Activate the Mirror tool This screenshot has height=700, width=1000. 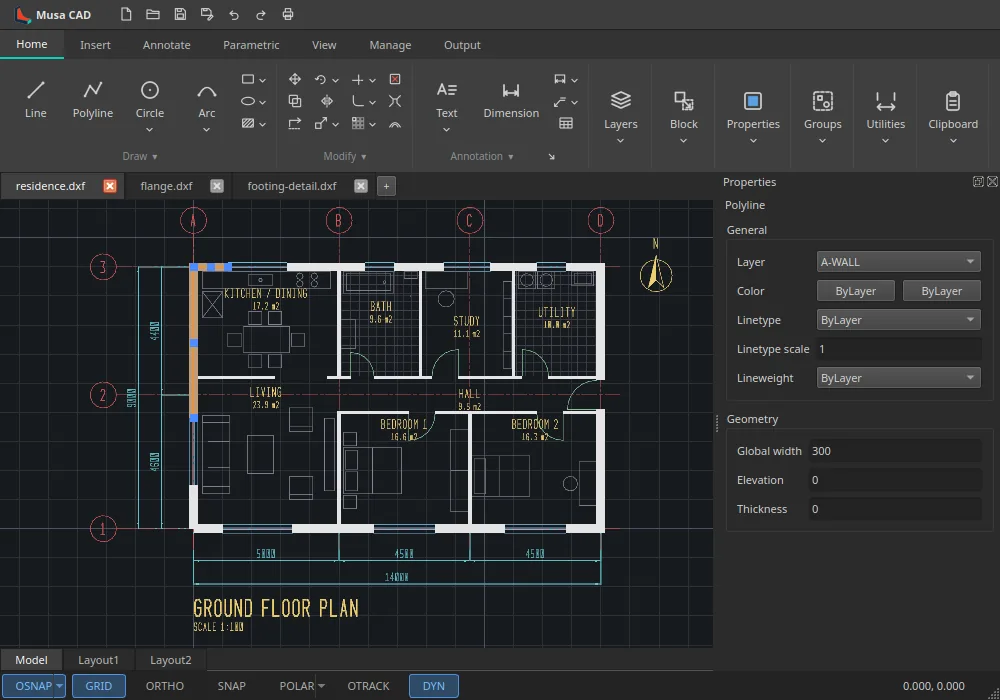[327, 101]
